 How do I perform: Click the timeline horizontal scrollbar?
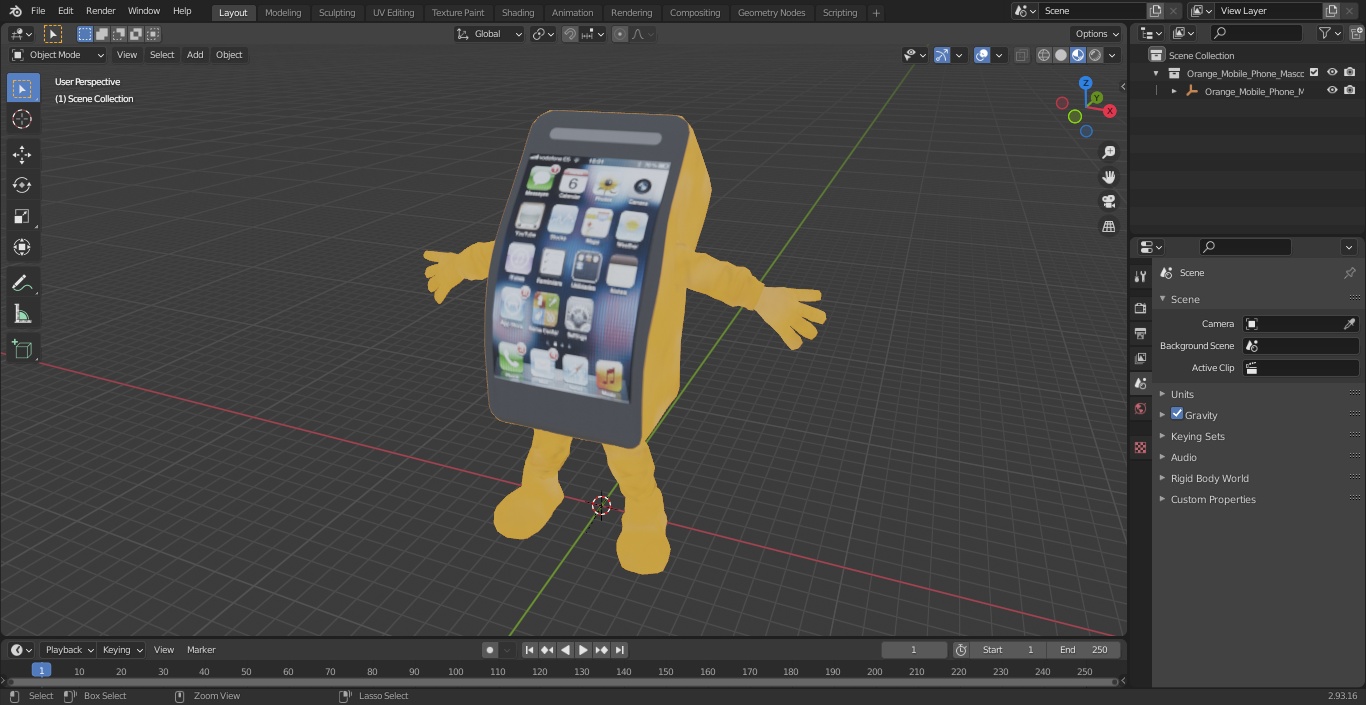(x=564, y=682)
